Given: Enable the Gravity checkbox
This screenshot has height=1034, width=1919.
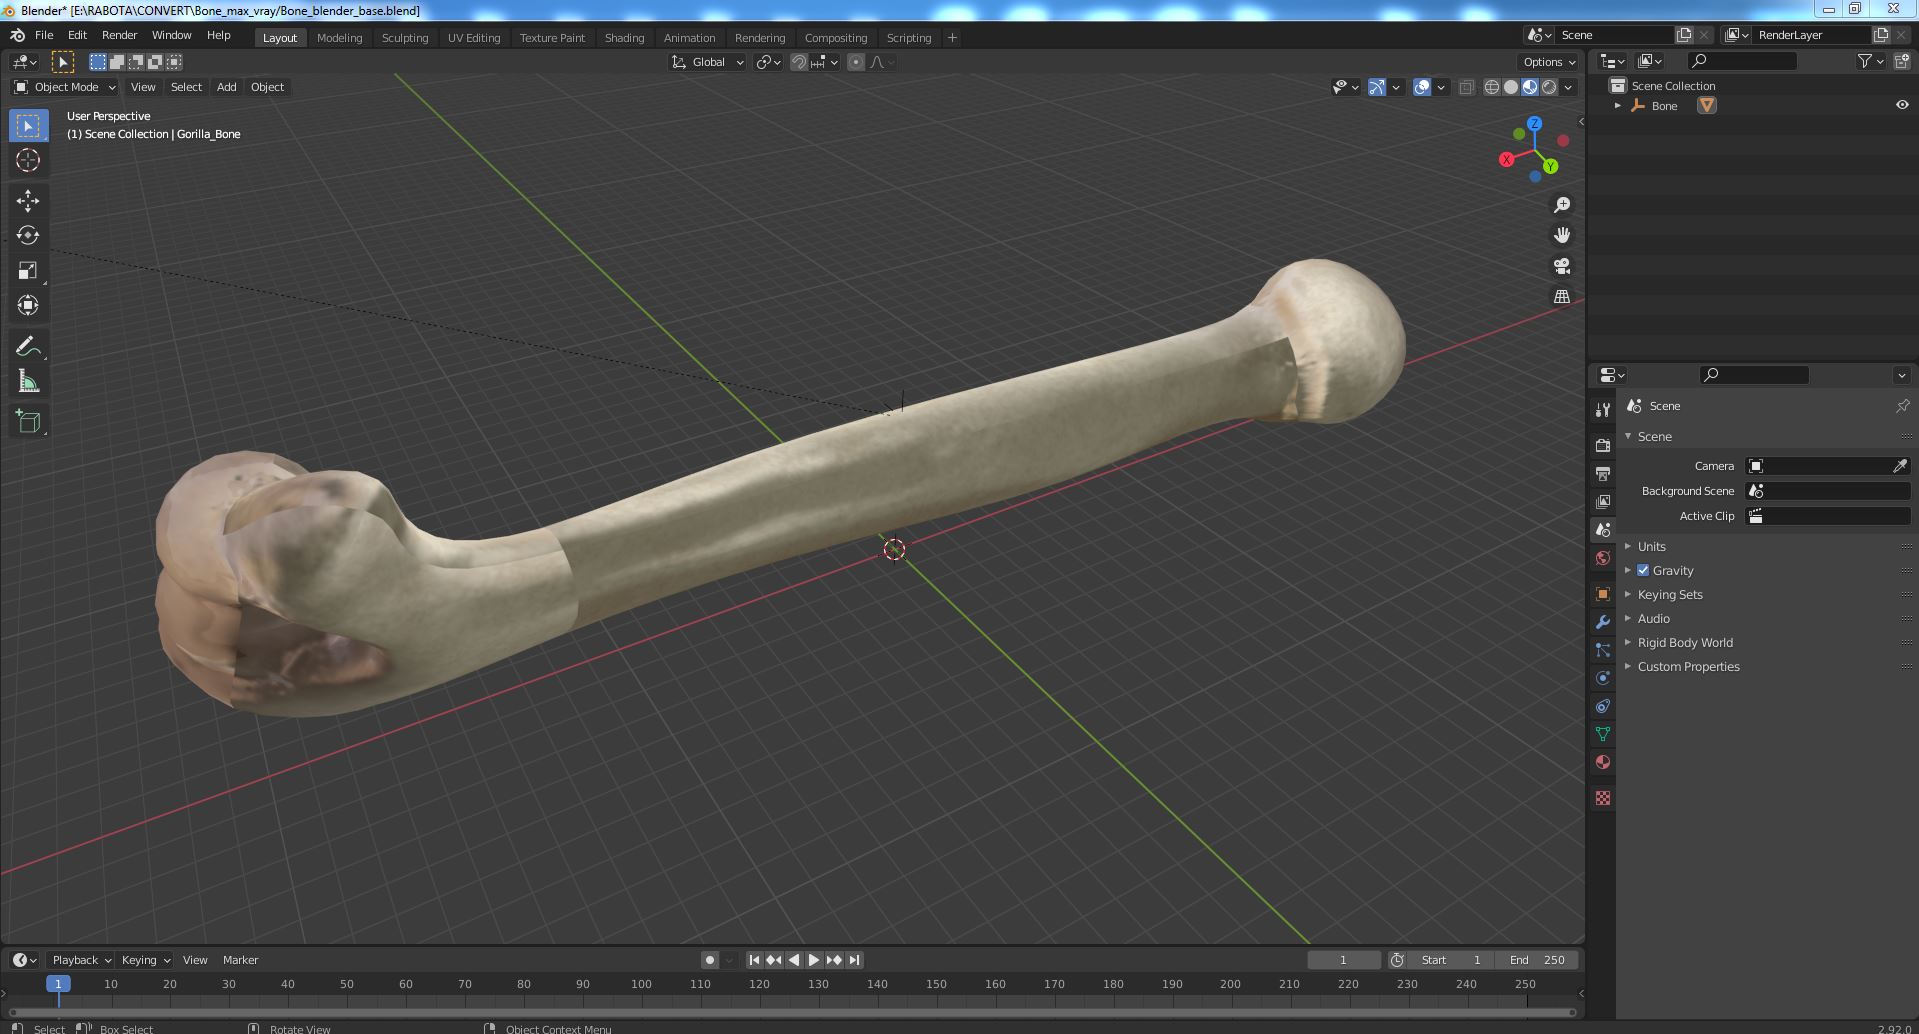Looking at the screenshot, I should click(x=1643, y=570).
